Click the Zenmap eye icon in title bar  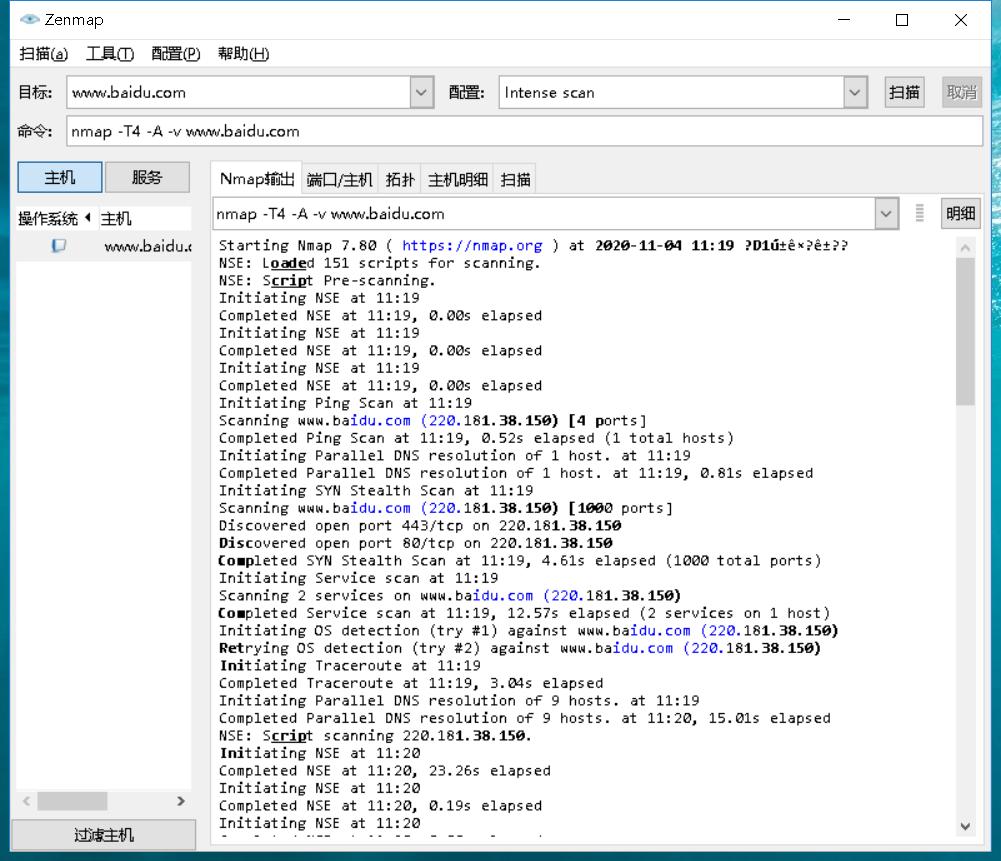pos(29,19)
